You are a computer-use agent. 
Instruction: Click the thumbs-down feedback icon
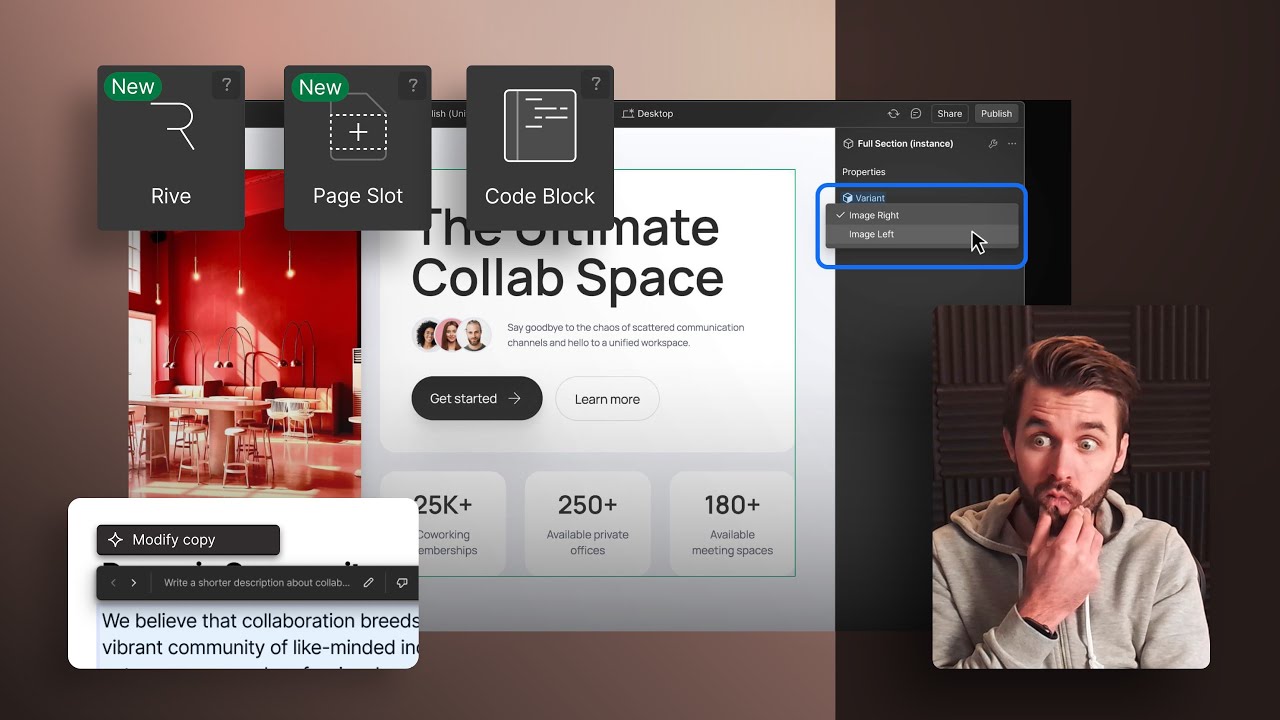[402, 582]
